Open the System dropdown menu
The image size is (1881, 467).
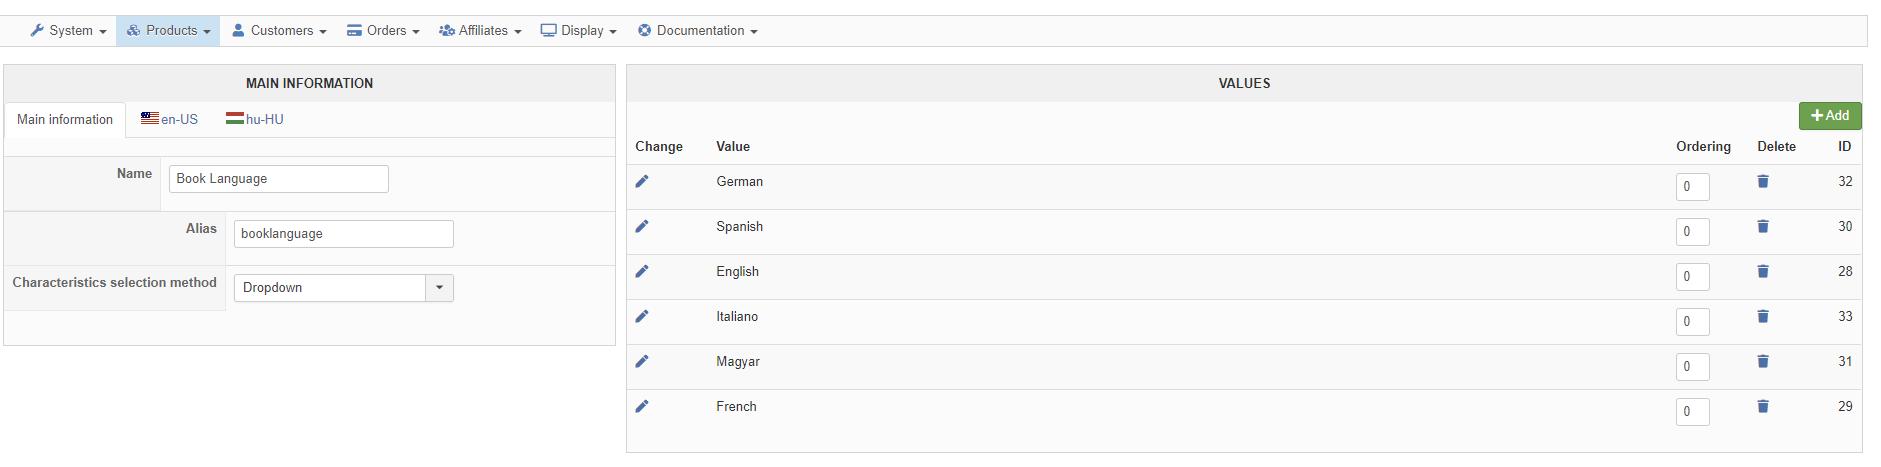point(68,31)
